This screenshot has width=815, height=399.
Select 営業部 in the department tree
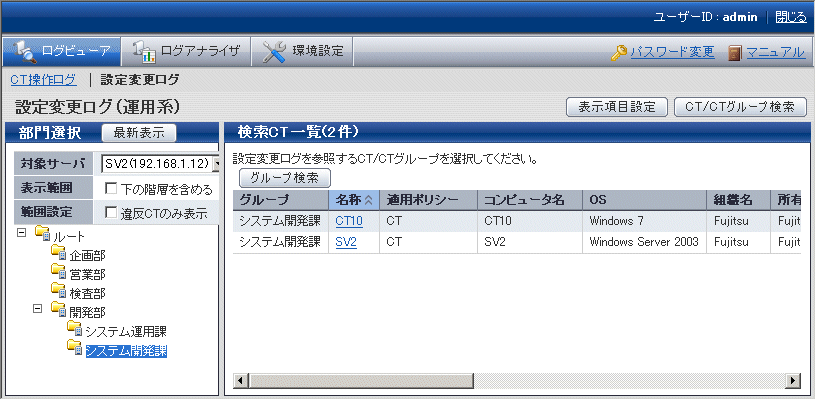(x=87, y=274)
